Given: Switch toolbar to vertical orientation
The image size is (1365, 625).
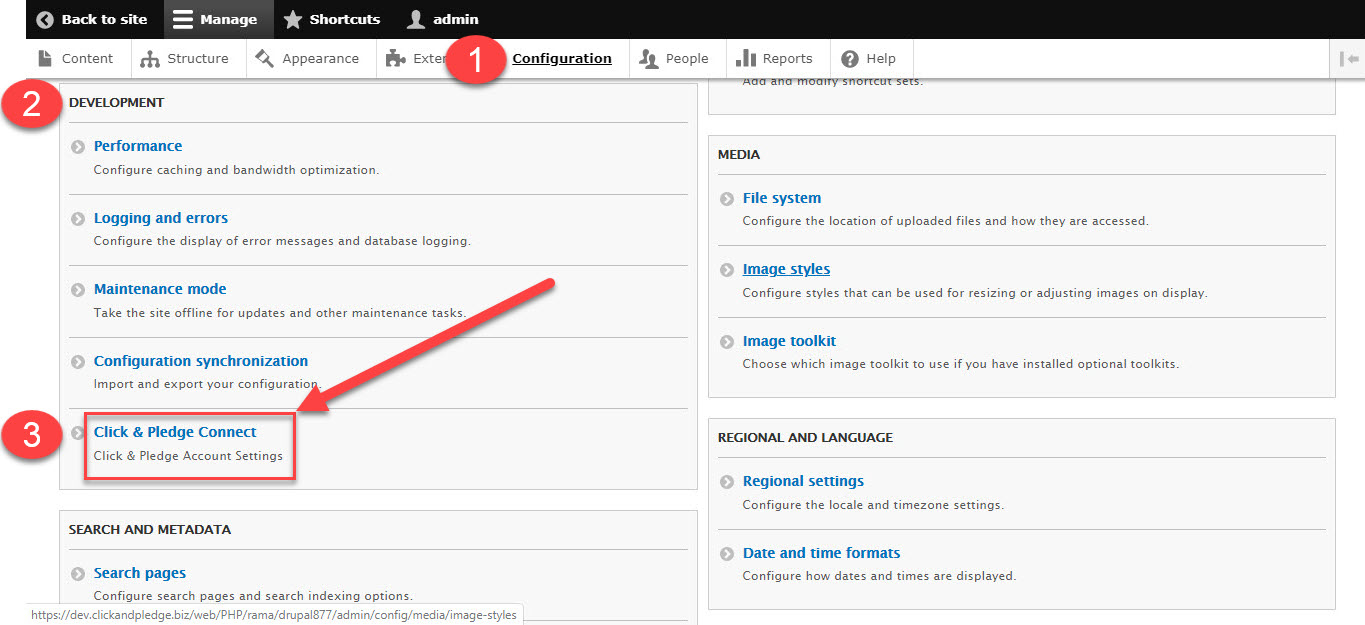Looking at the screenshot, I should [x=1349, y=58].
